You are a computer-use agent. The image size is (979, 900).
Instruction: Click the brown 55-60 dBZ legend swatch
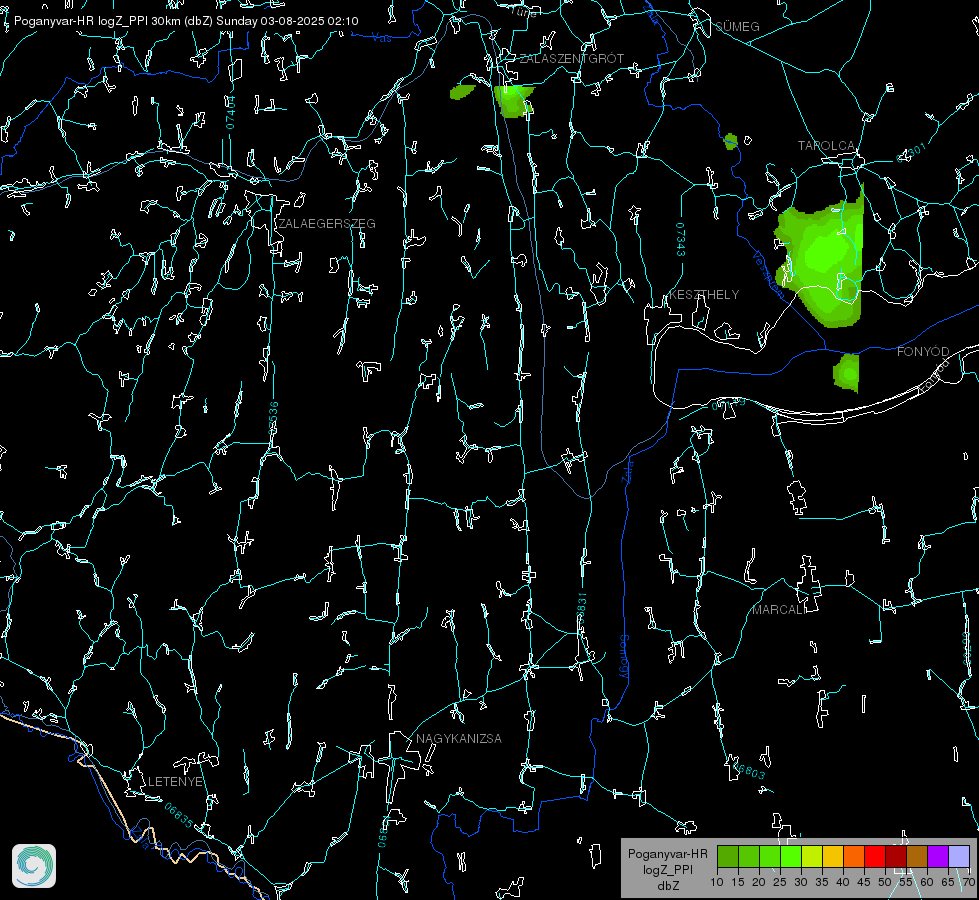(x=917, y=856)
